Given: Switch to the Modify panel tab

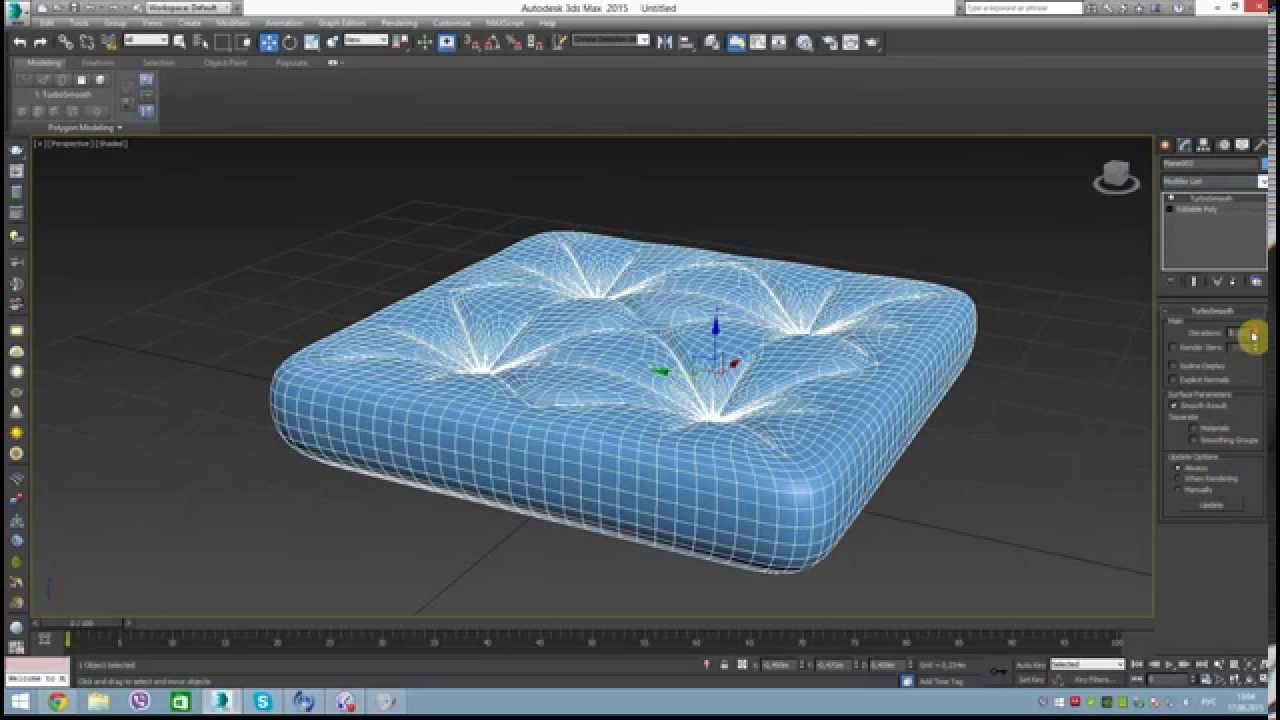Looking at the screenshot, I should pyautogui.click(x=1184, y=145).
